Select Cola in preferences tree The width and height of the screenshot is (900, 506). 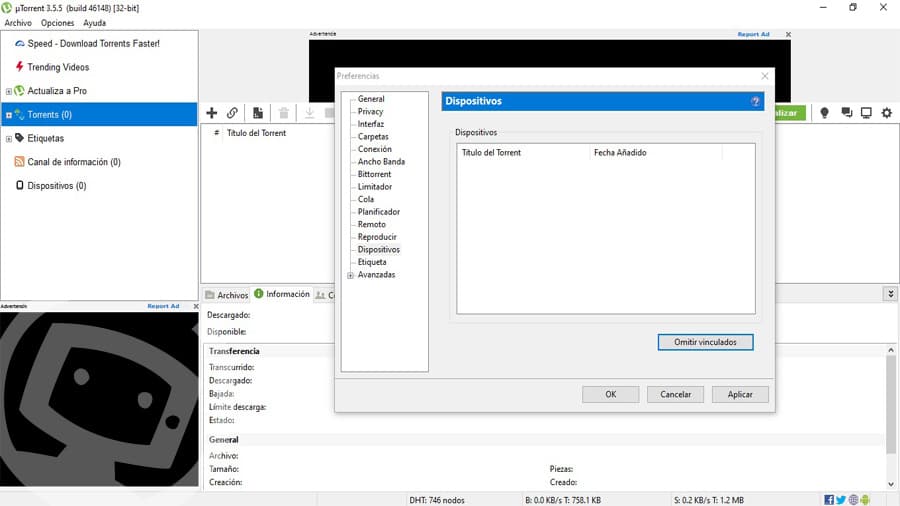366,199
